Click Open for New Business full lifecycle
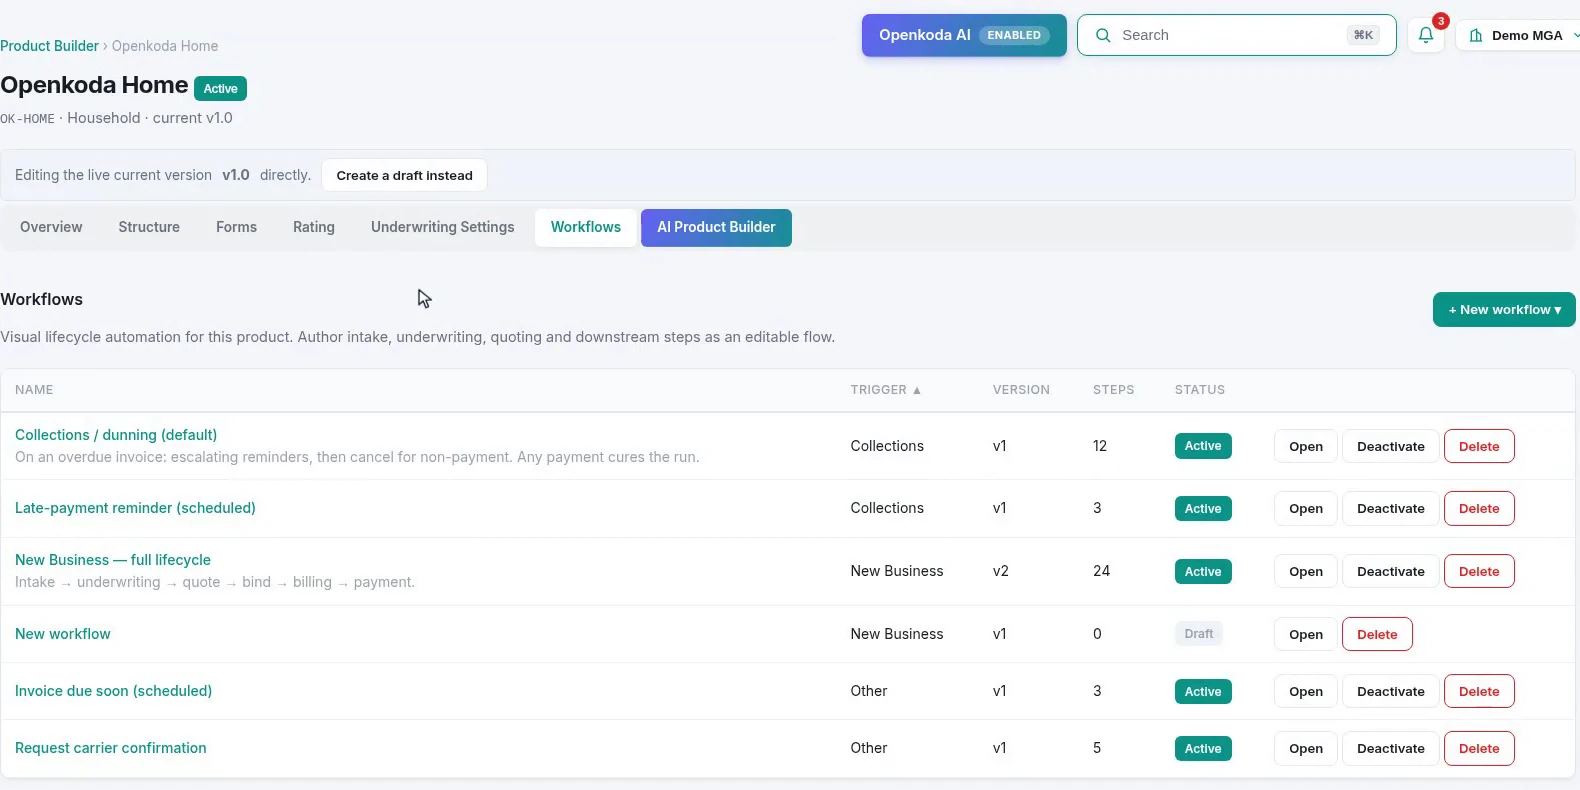Viewport: 1580px width, 790px height. pos(1306,571)
